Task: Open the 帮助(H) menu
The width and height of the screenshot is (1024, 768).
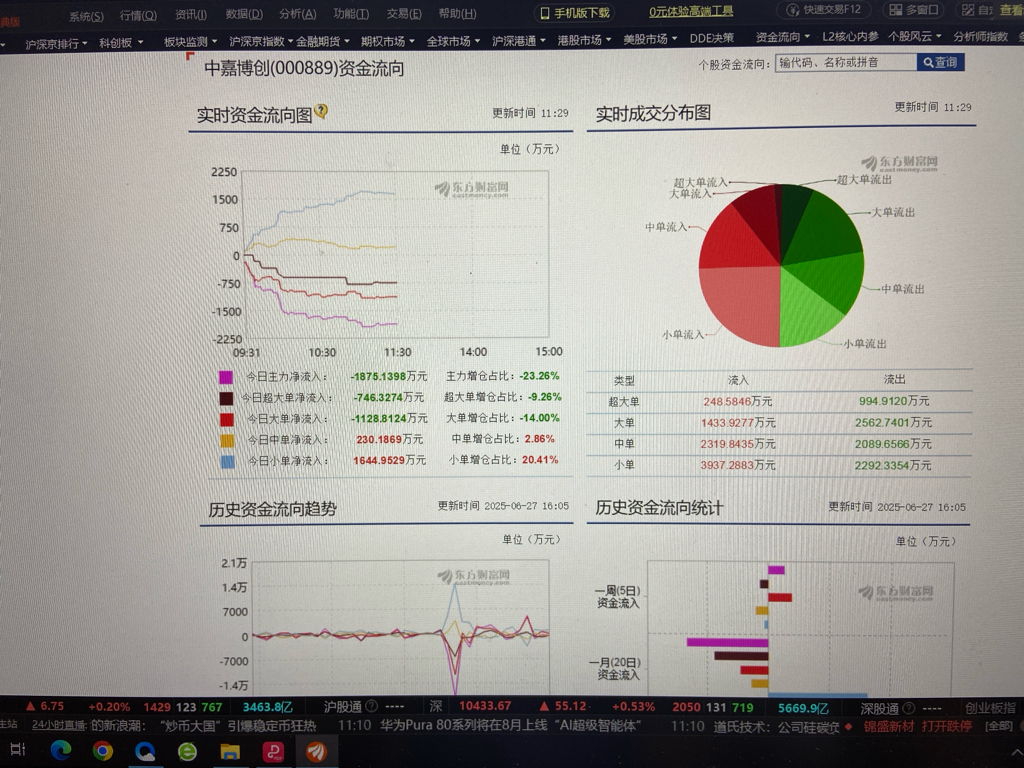Action: [457, 14]
